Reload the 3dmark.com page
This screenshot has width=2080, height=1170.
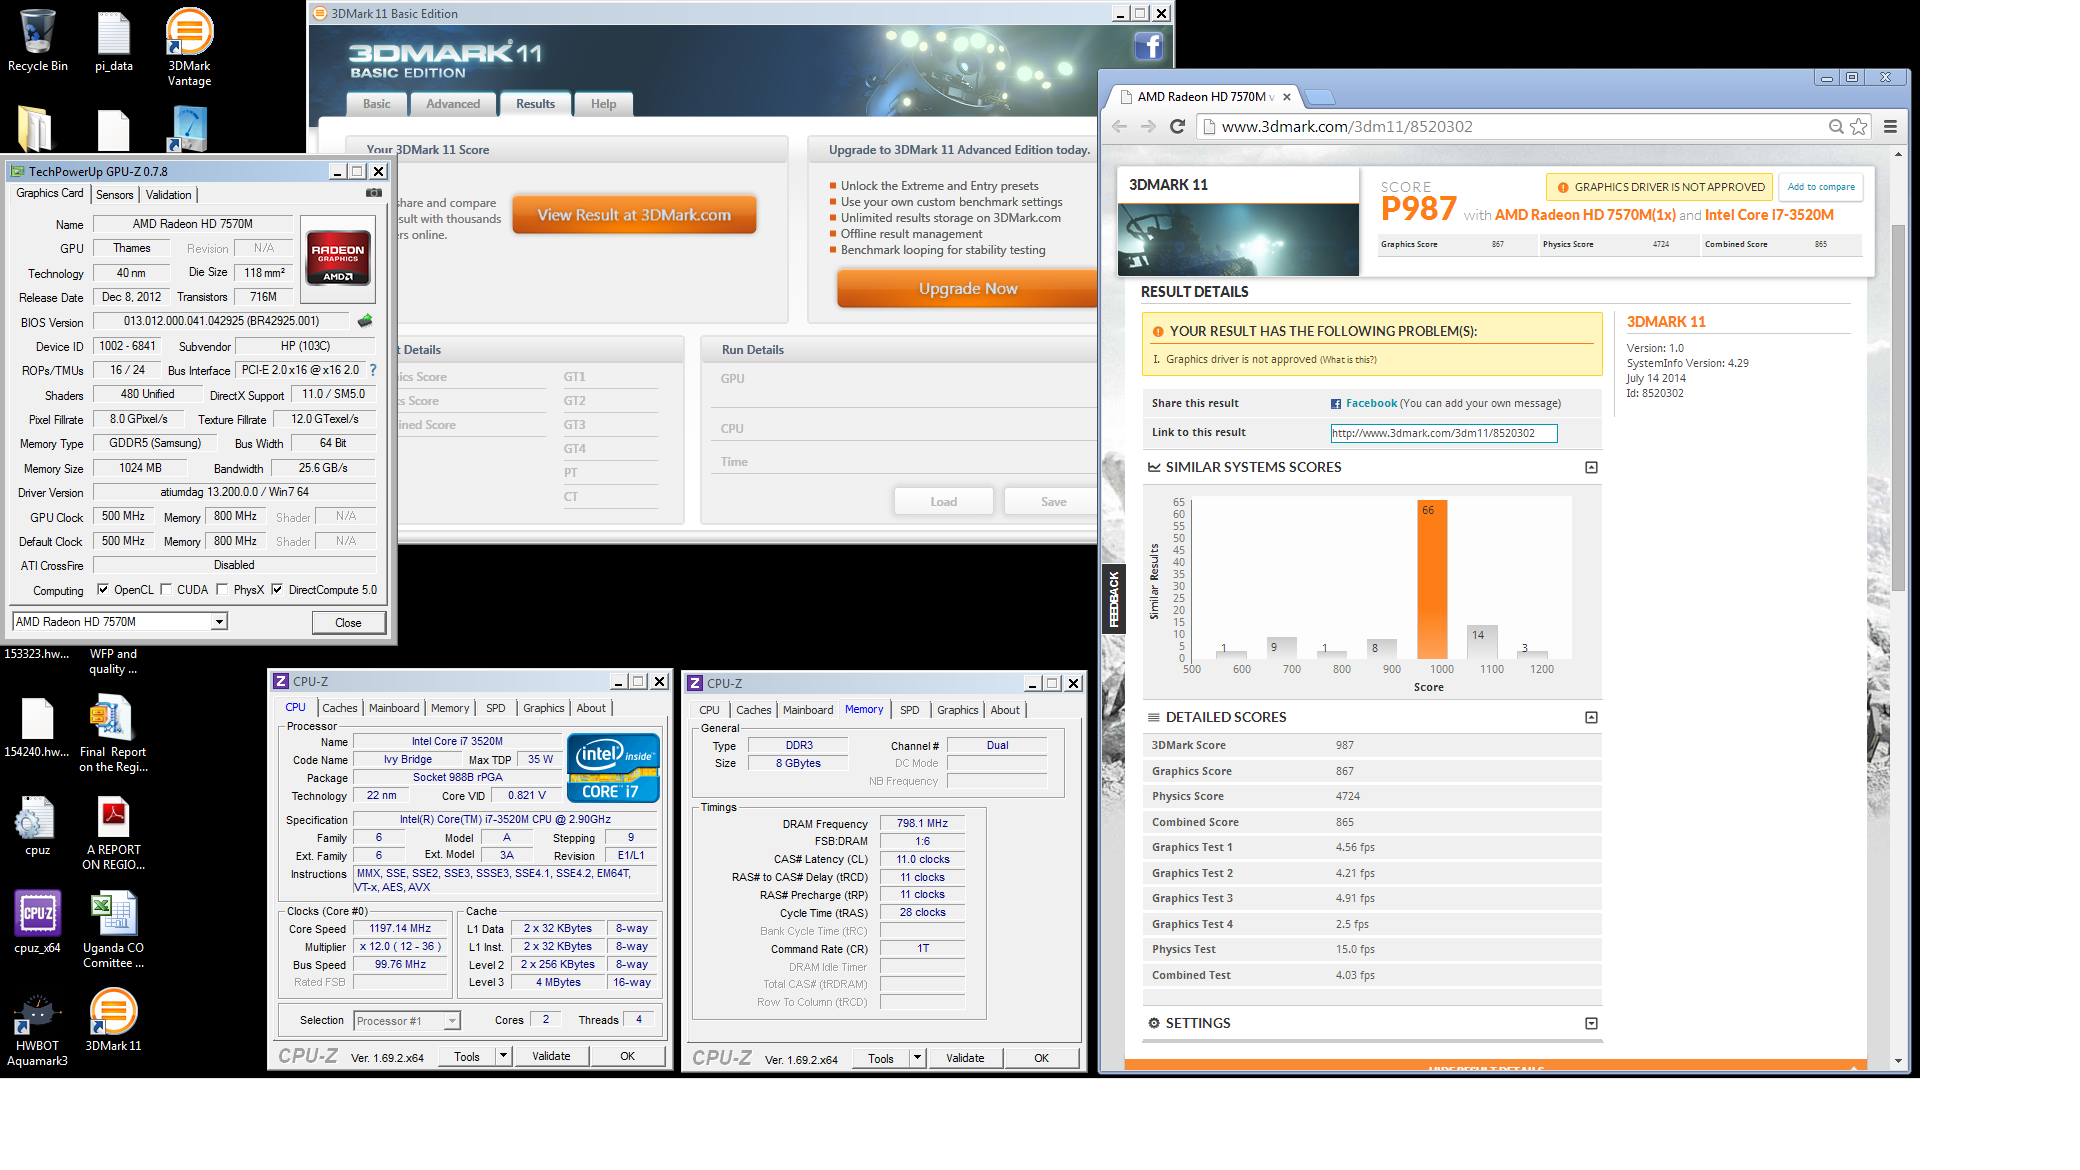coord(1177,127)
